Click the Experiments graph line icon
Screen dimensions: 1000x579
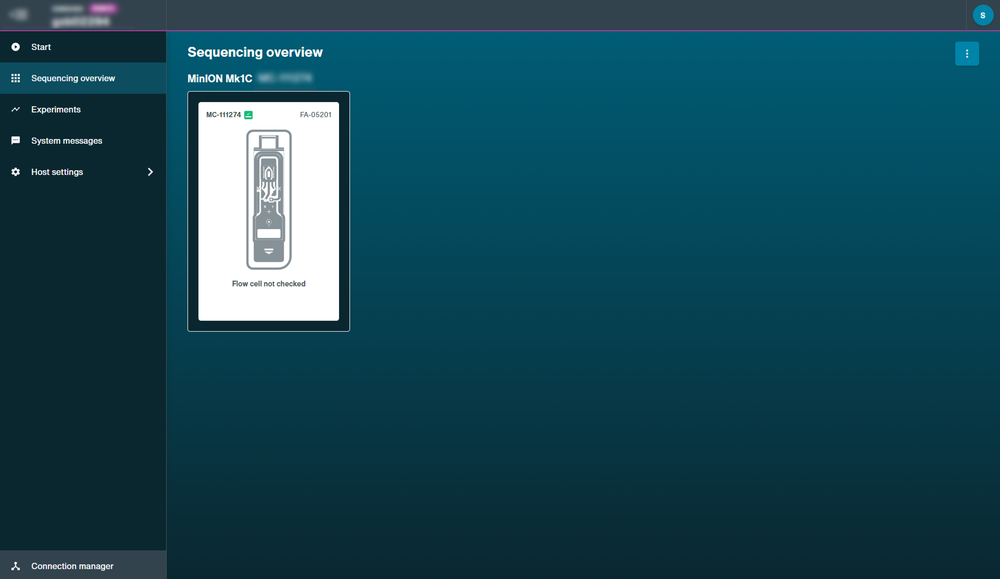coord(15,109)
